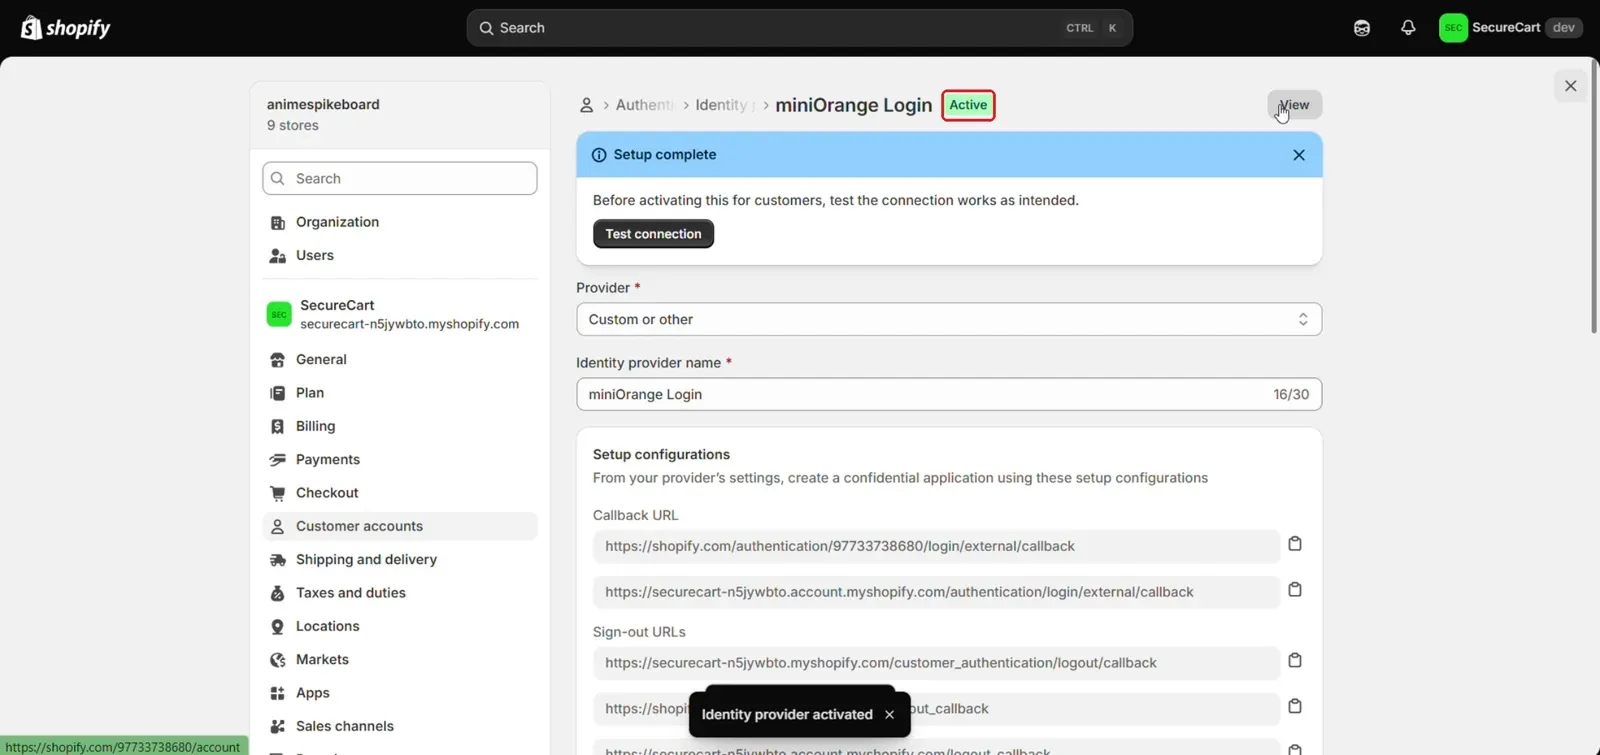Open the Sidekick assistant icon
Viewport: 1600px width, 755px height.
click(x=1361, y=28)
